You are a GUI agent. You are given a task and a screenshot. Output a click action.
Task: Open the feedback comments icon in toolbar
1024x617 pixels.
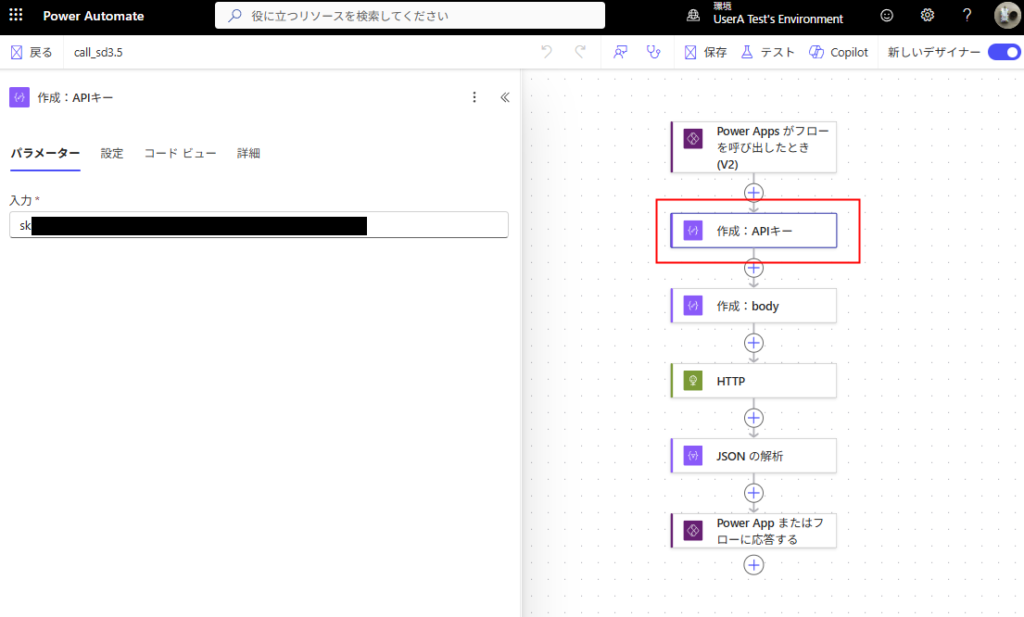coord(621,52)
